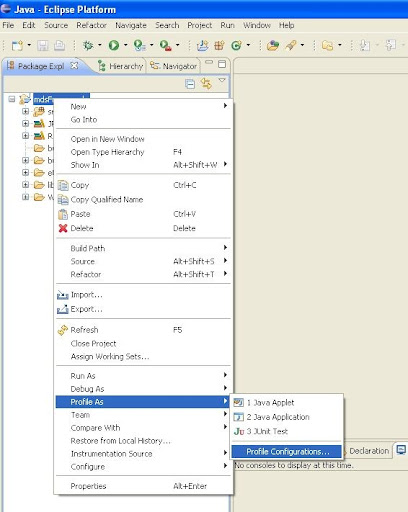The image size is (408, 512).
Task: Click the green Run toolbar icon
Action: pyautogui.click(x=114, y=45)
